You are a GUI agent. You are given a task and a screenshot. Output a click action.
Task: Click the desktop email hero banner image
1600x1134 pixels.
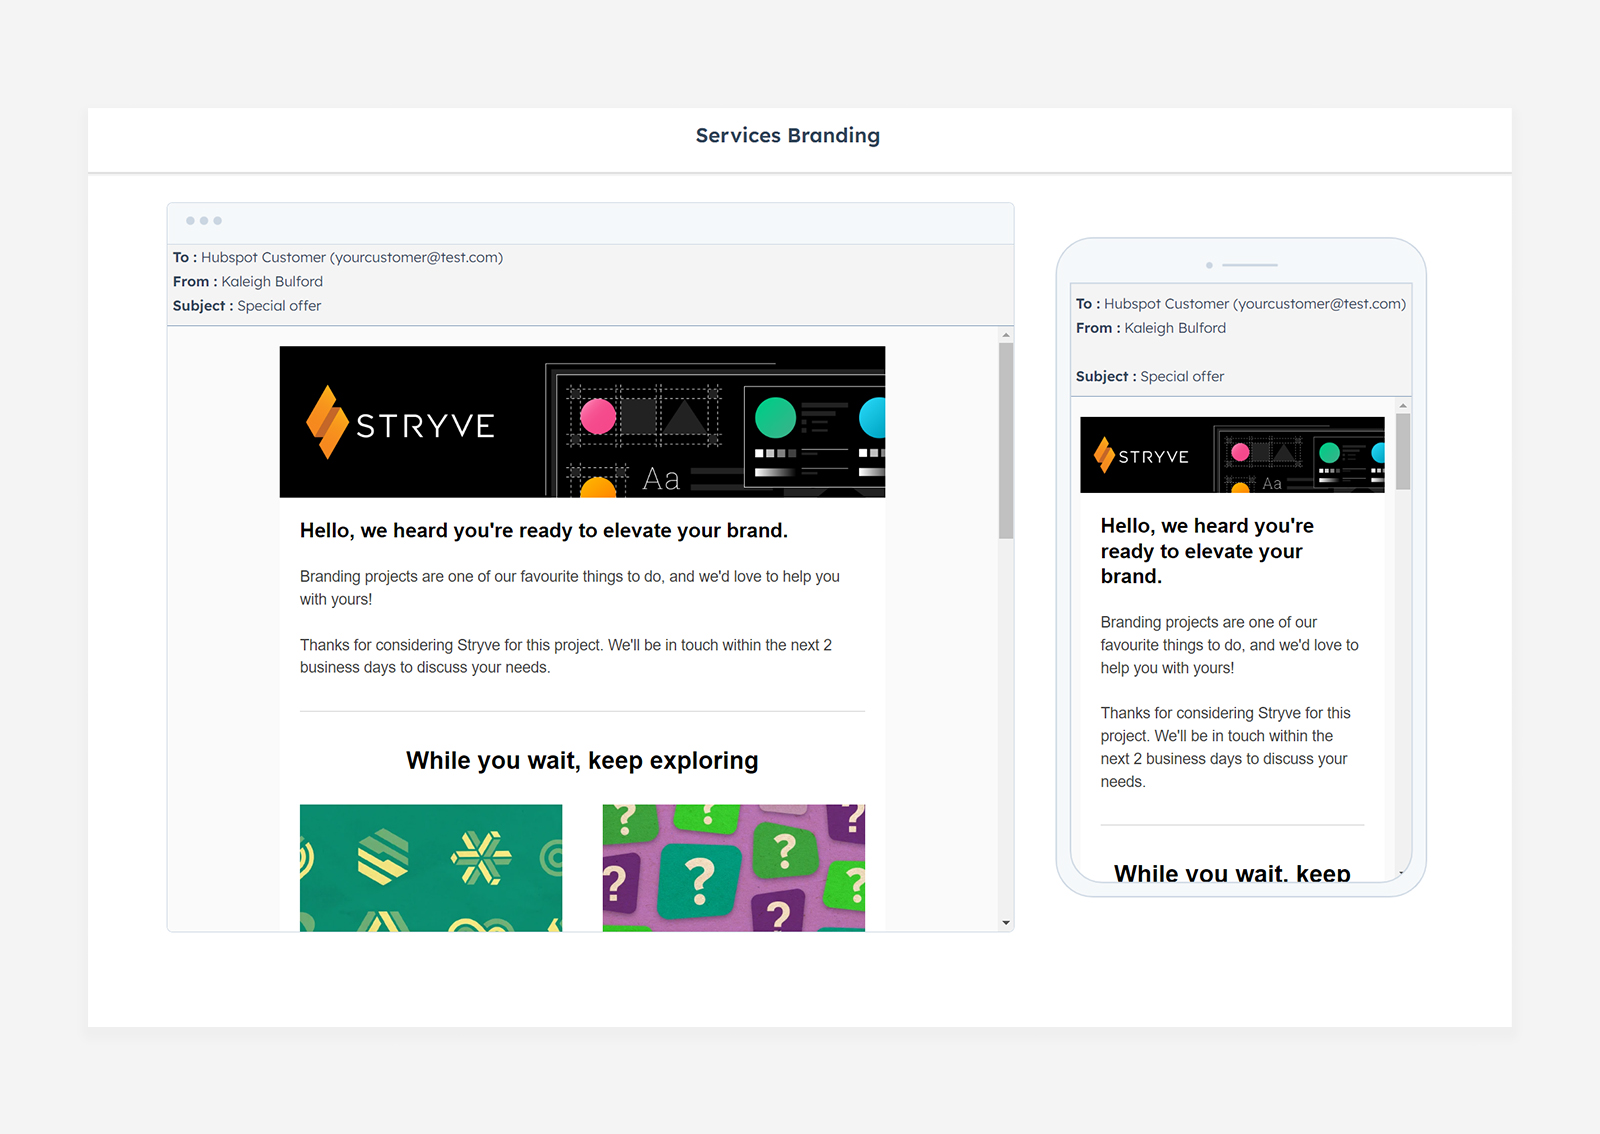[582, 422]
